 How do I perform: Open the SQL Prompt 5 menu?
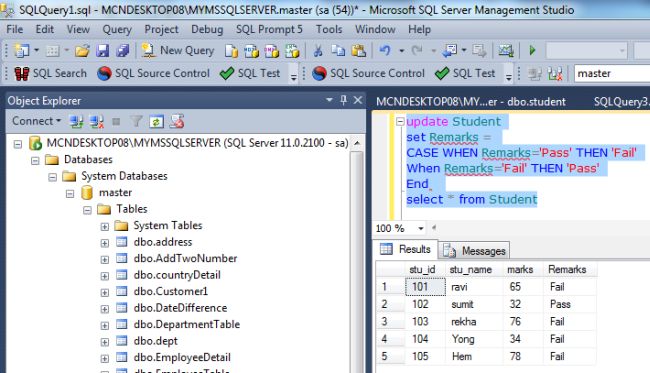[x=269, y=29]
